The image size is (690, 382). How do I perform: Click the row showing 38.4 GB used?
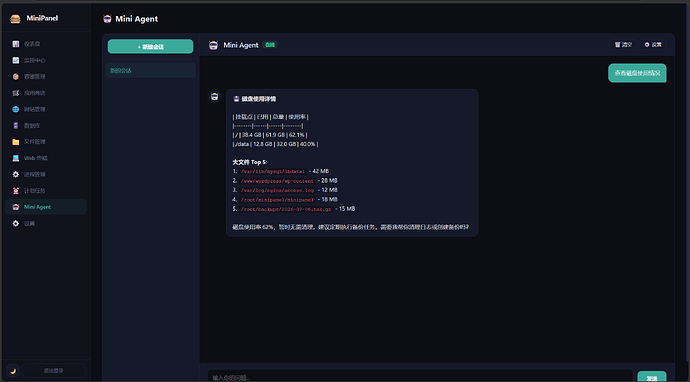click(x=270, y=135)
